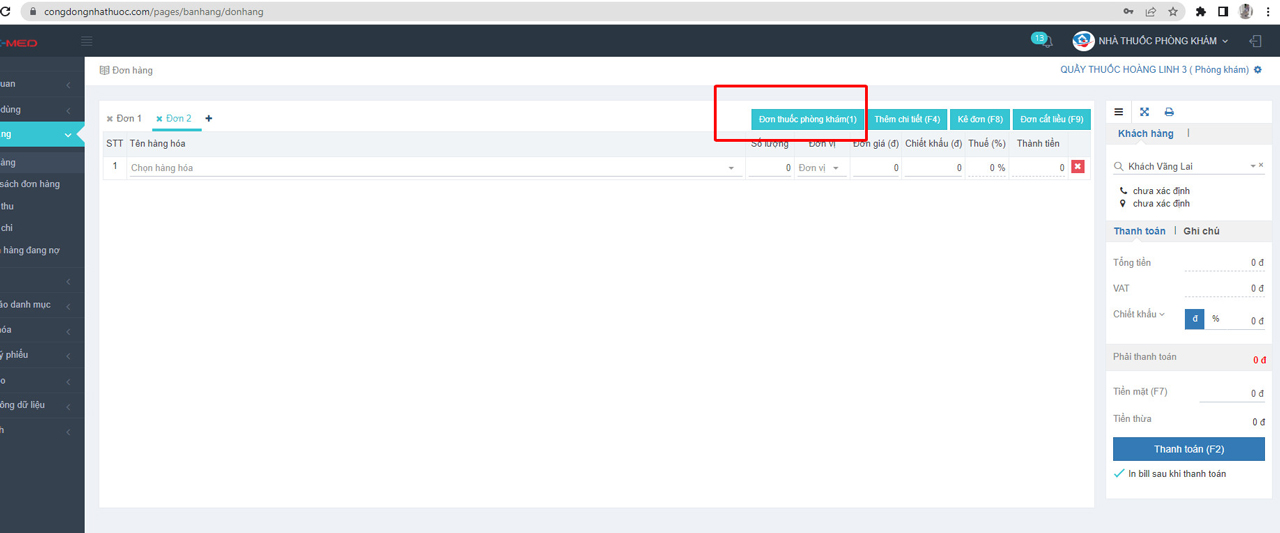Click the logout icon at top right

pyautogui.click(x=1255, y=41)
